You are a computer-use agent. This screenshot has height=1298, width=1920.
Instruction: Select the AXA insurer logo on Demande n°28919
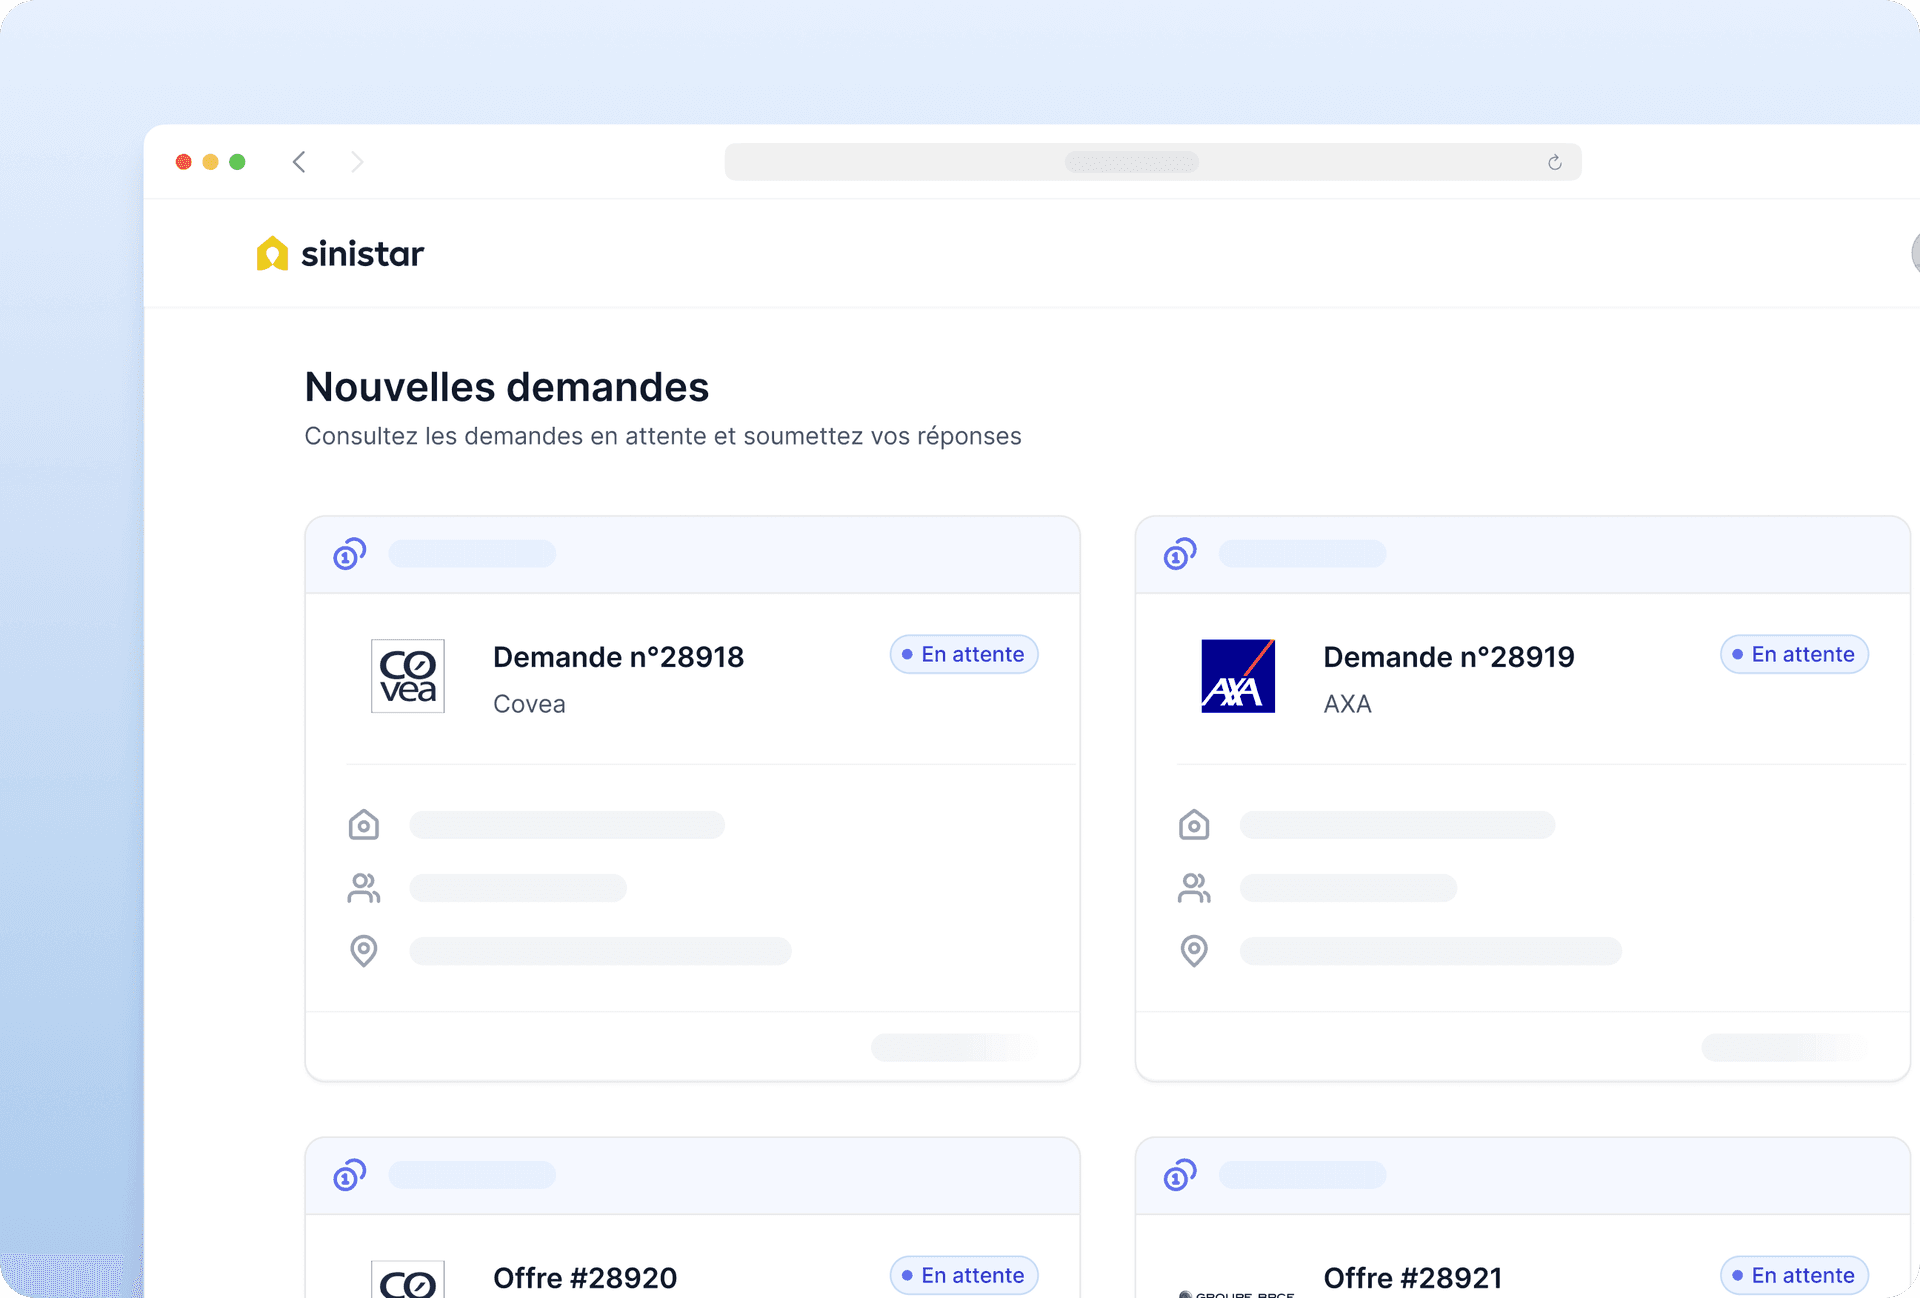1238,676
